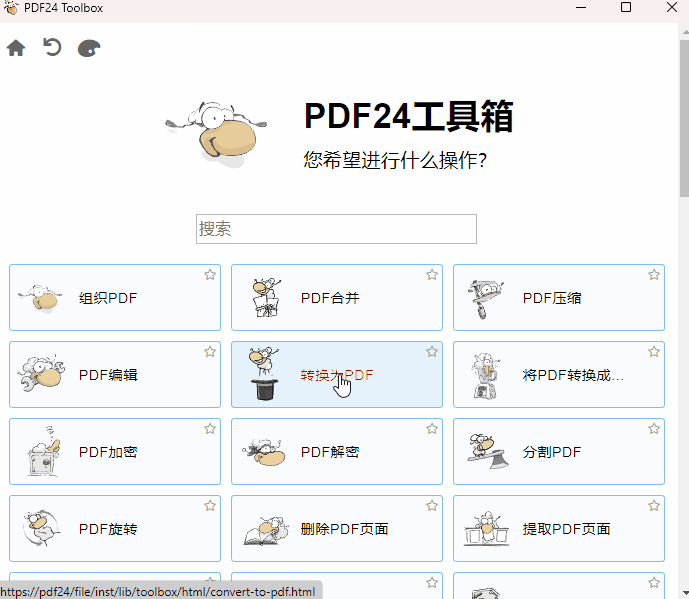This screenshot has height=599, width=689.
Task: Click the PDF压缩 press icon
Action: (485, 299)
